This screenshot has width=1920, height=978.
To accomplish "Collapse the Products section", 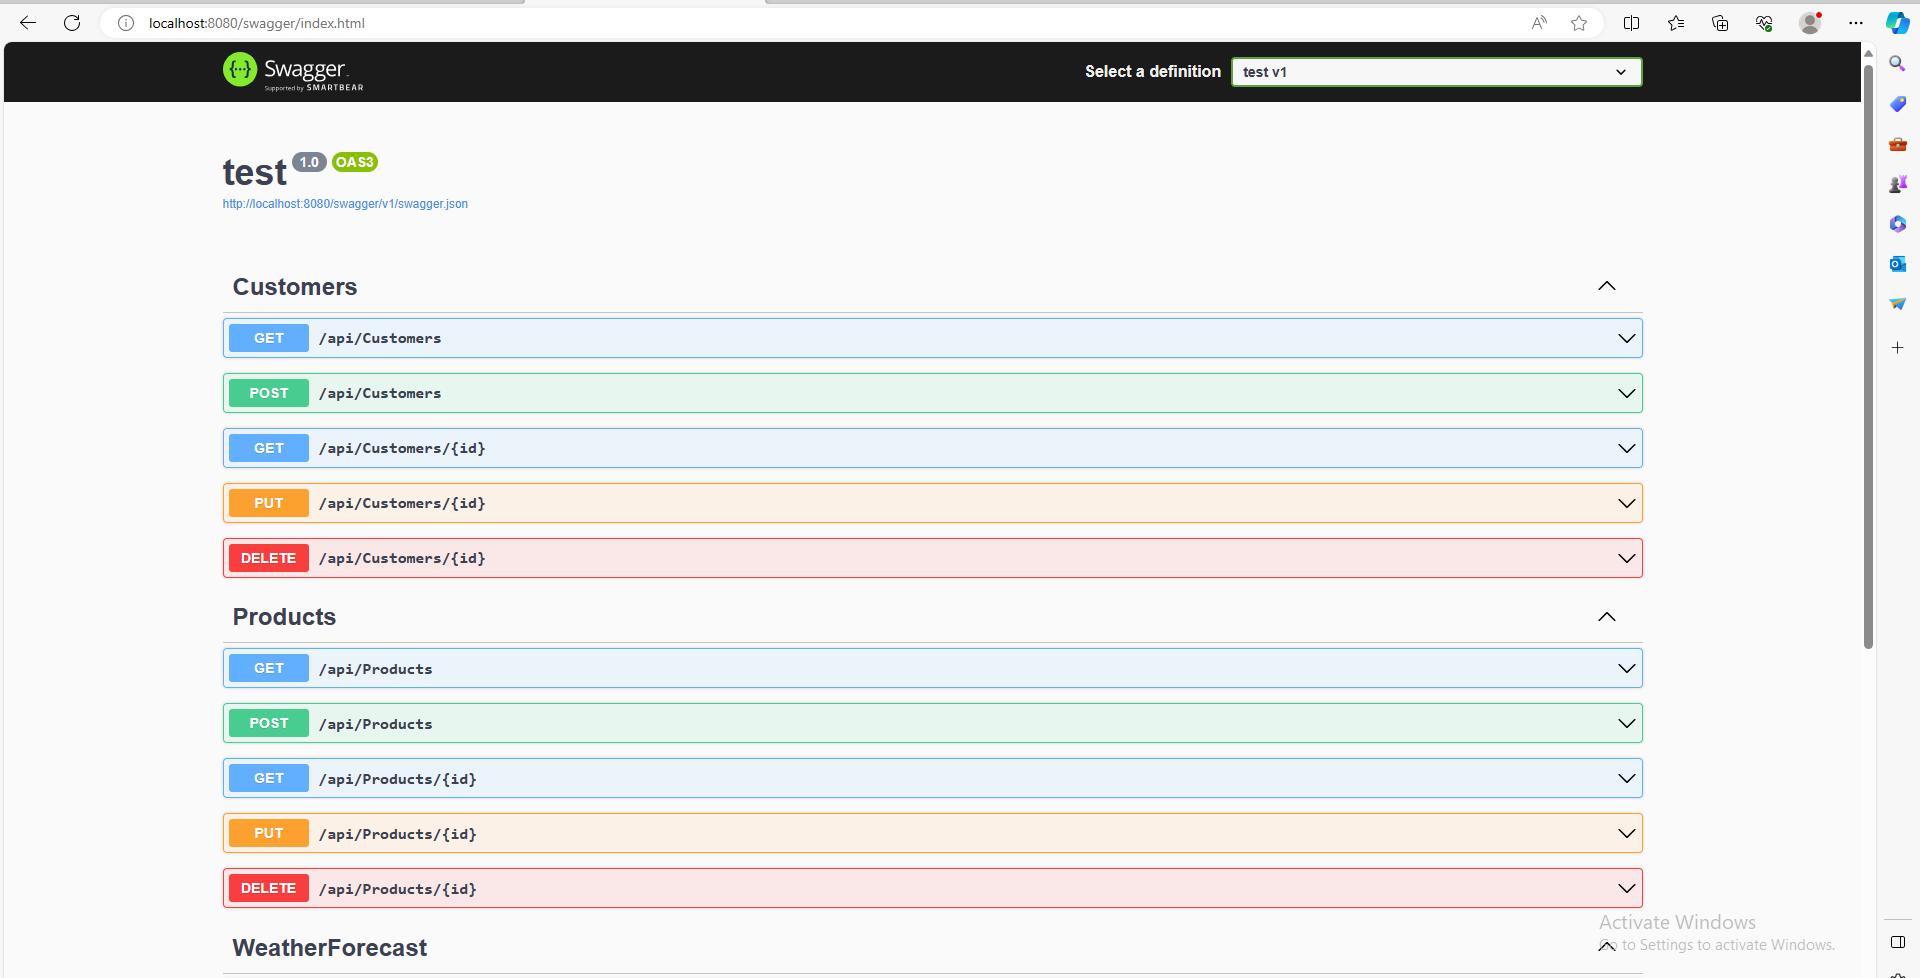I will tap(1606, 617).
